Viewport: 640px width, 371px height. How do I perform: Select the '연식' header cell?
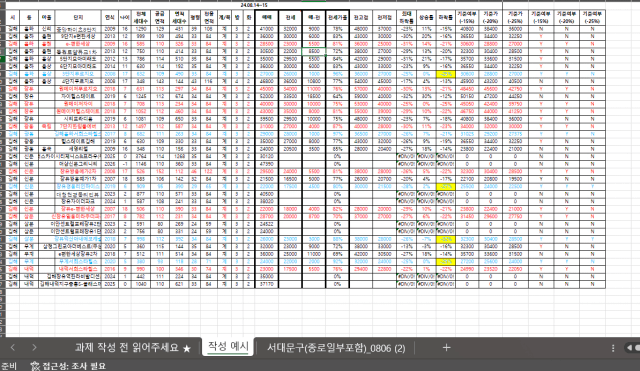click(x=110, y=18)
